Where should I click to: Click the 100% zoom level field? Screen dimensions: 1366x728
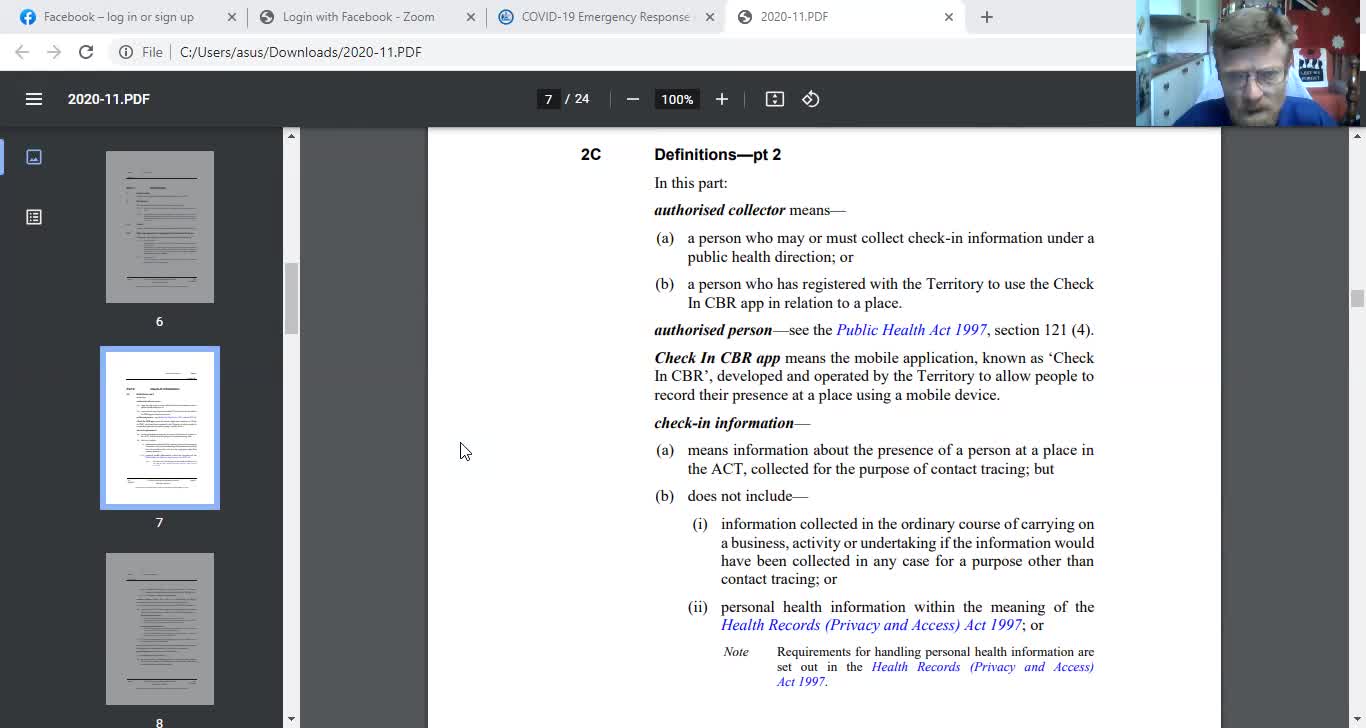click(x=677, y=99)
